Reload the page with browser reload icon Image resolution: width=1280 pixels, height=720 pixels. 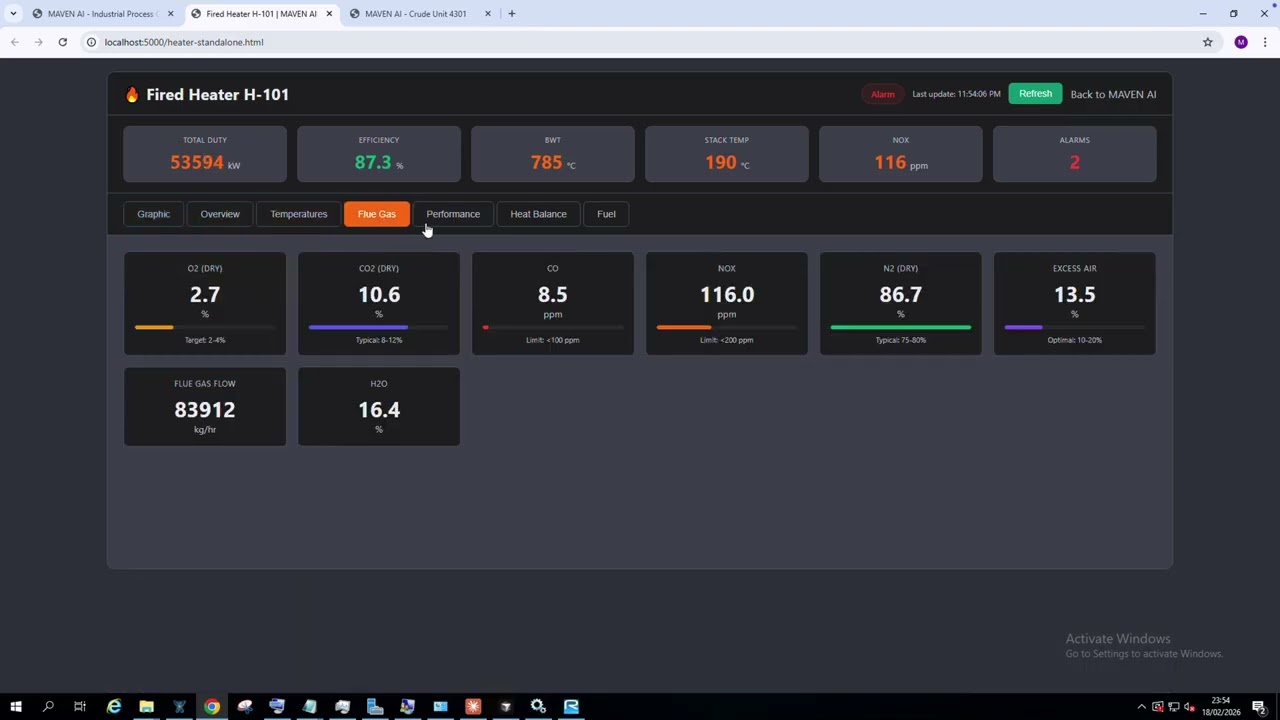62,42
